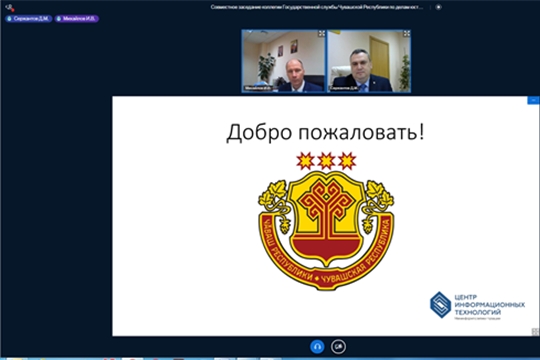Minimize the presentation with blue minus button

point(533,100)
